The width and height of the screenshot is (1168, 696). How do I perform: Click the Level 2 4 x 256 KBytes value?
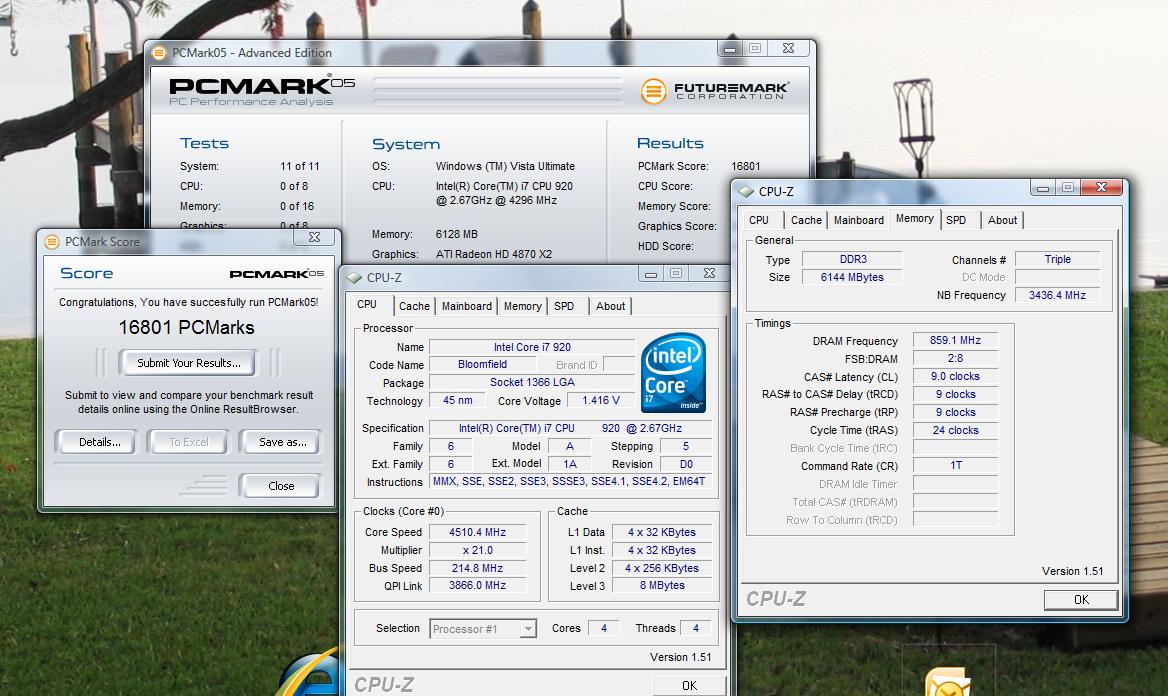pyautogui.click(x=661, y=568)
